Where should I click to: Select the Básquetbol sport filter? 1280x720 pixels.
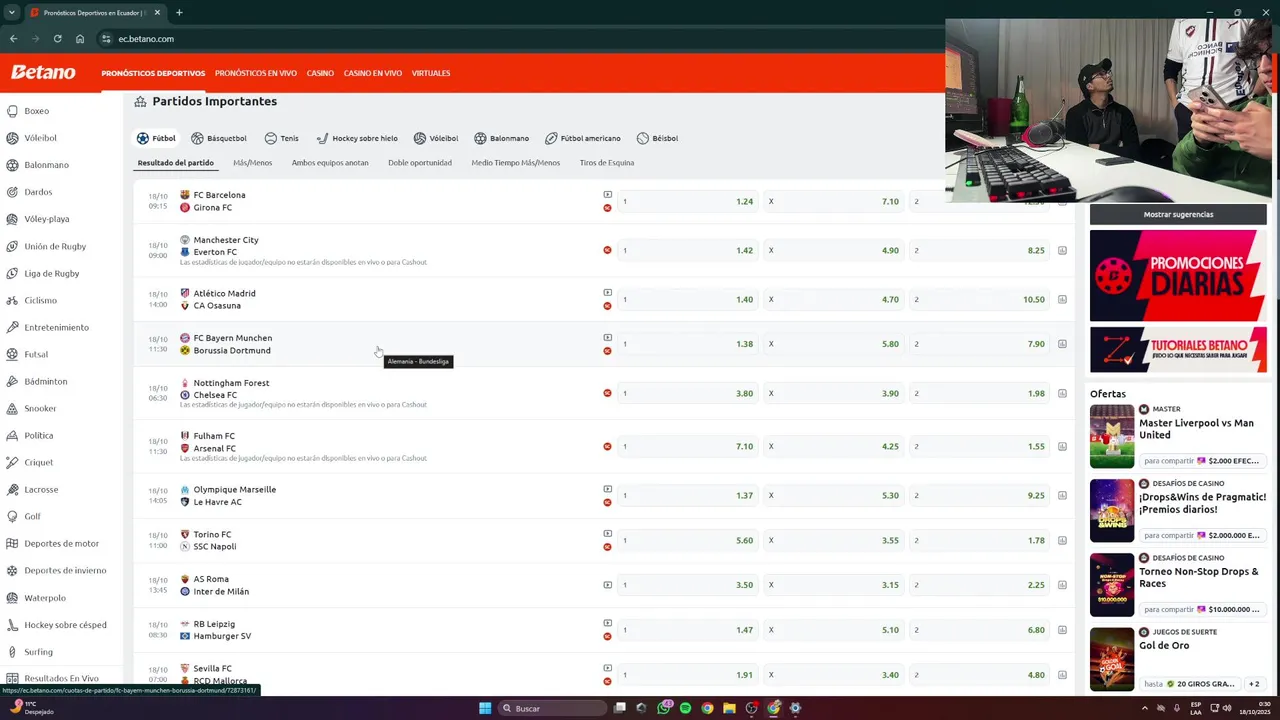[219, 138]
